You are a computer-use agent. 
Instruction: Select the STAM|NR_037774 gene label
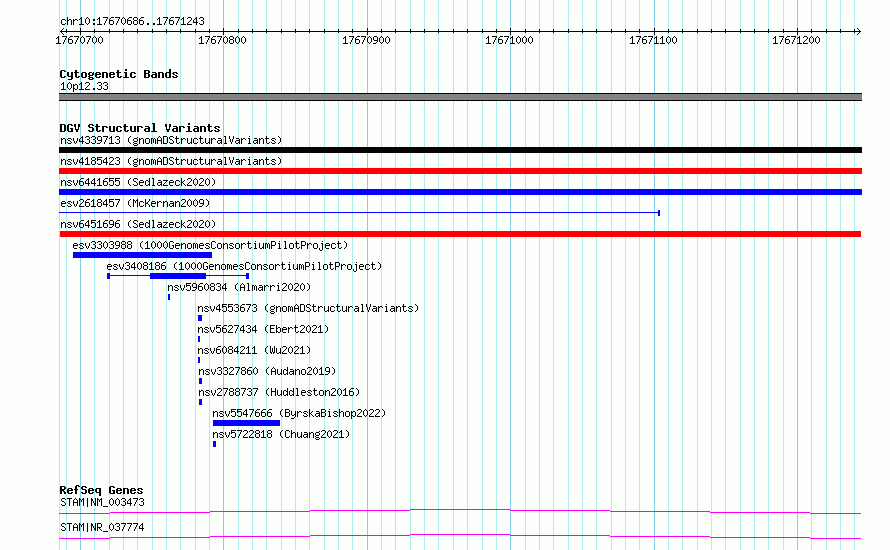[102, 527]
